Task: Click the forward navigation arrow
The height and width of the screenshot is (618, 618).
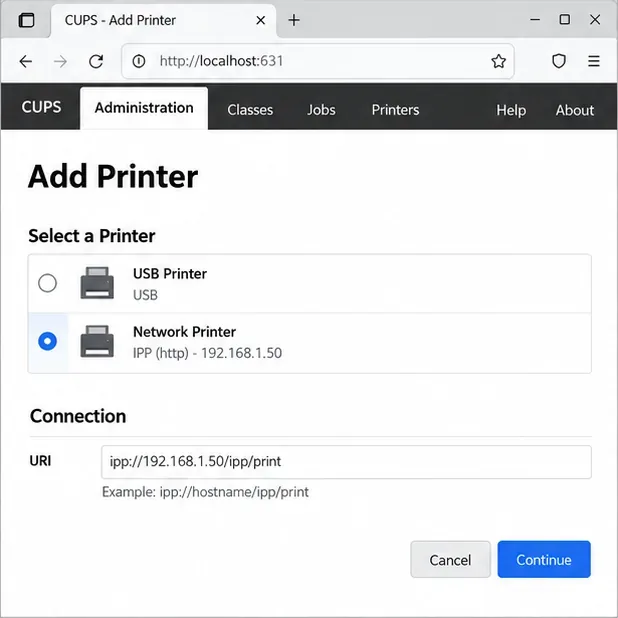Action: 60,61
